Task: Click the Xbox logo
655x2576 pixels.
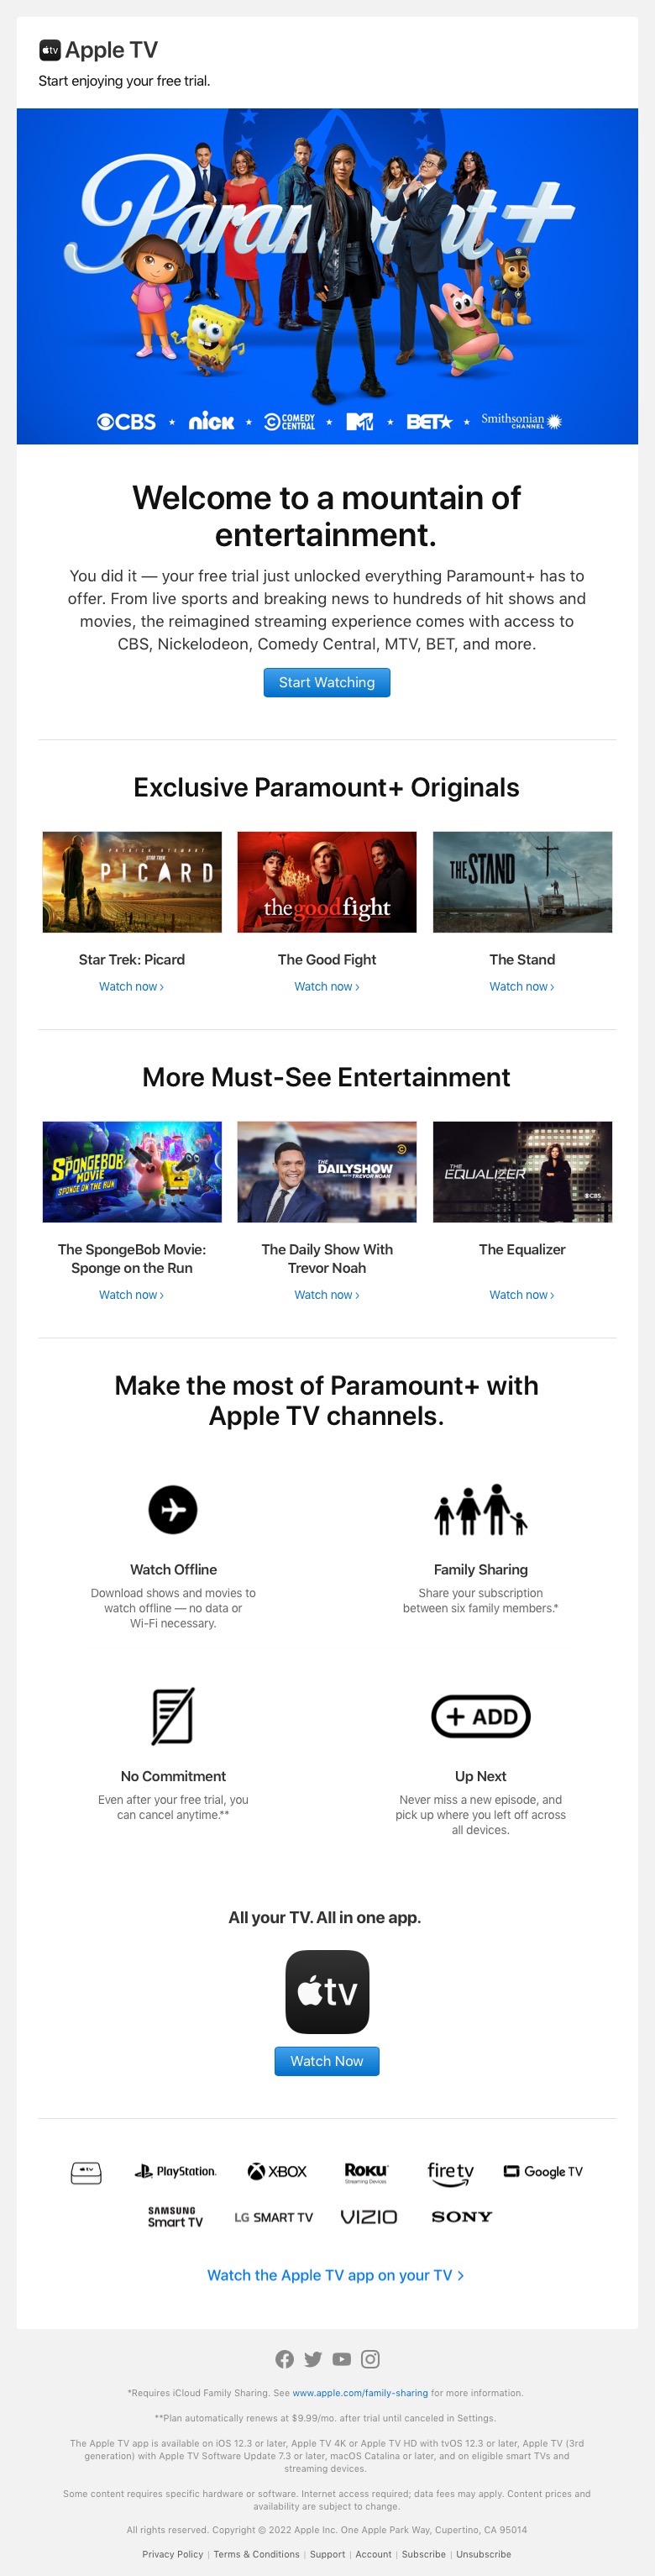Action: (x=277, y=2171)
